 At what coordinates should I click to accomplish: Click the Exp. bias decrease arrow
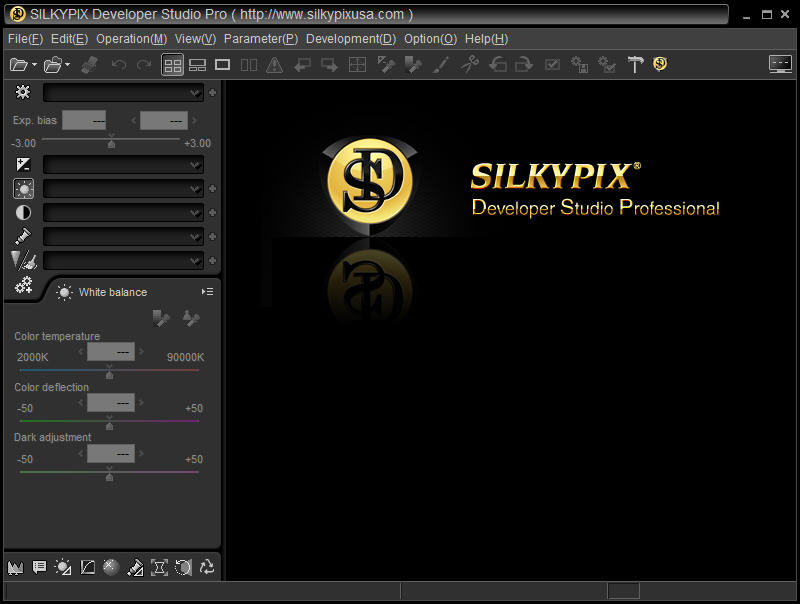coord(131,120)
